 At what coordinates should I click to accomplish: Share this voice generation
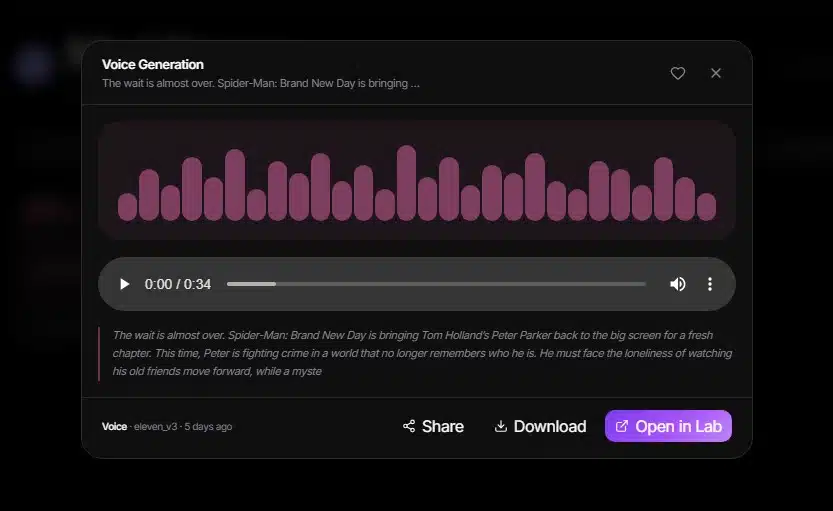433,426
